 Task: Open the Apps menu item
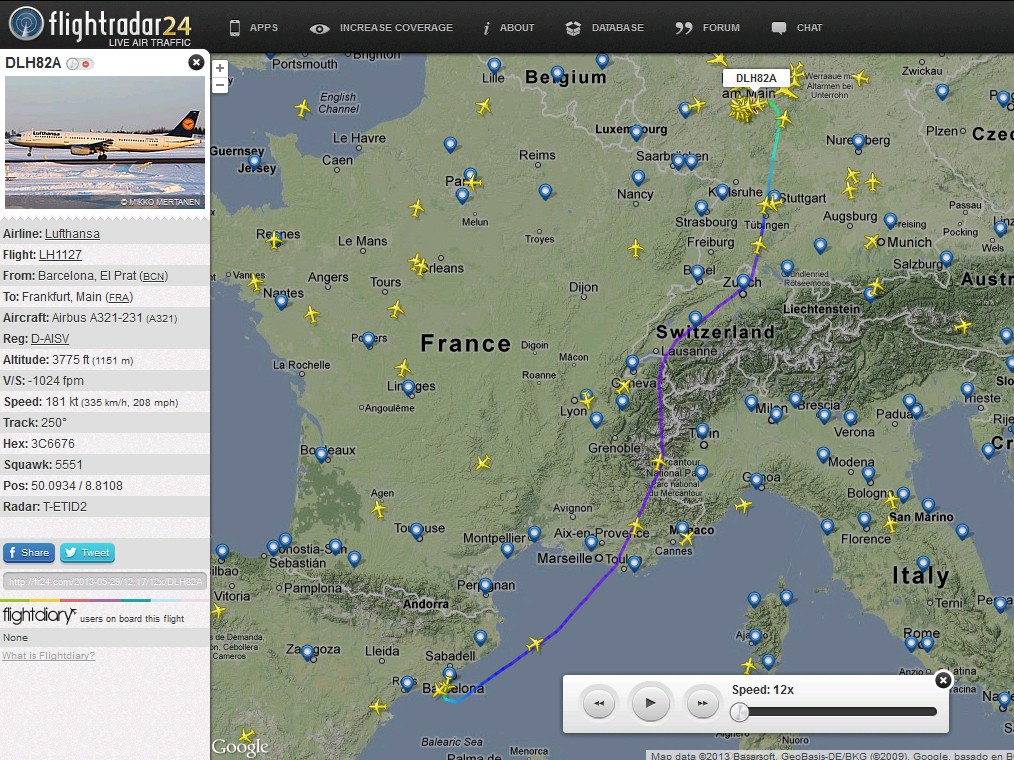click(x=254, y=28)
